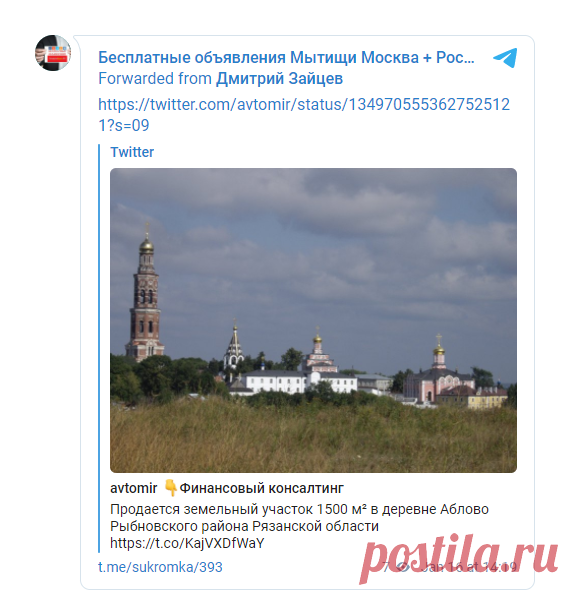Follow the twitter.com/avtomir status link
The image size is (578, 595).
tap(304, 115)
